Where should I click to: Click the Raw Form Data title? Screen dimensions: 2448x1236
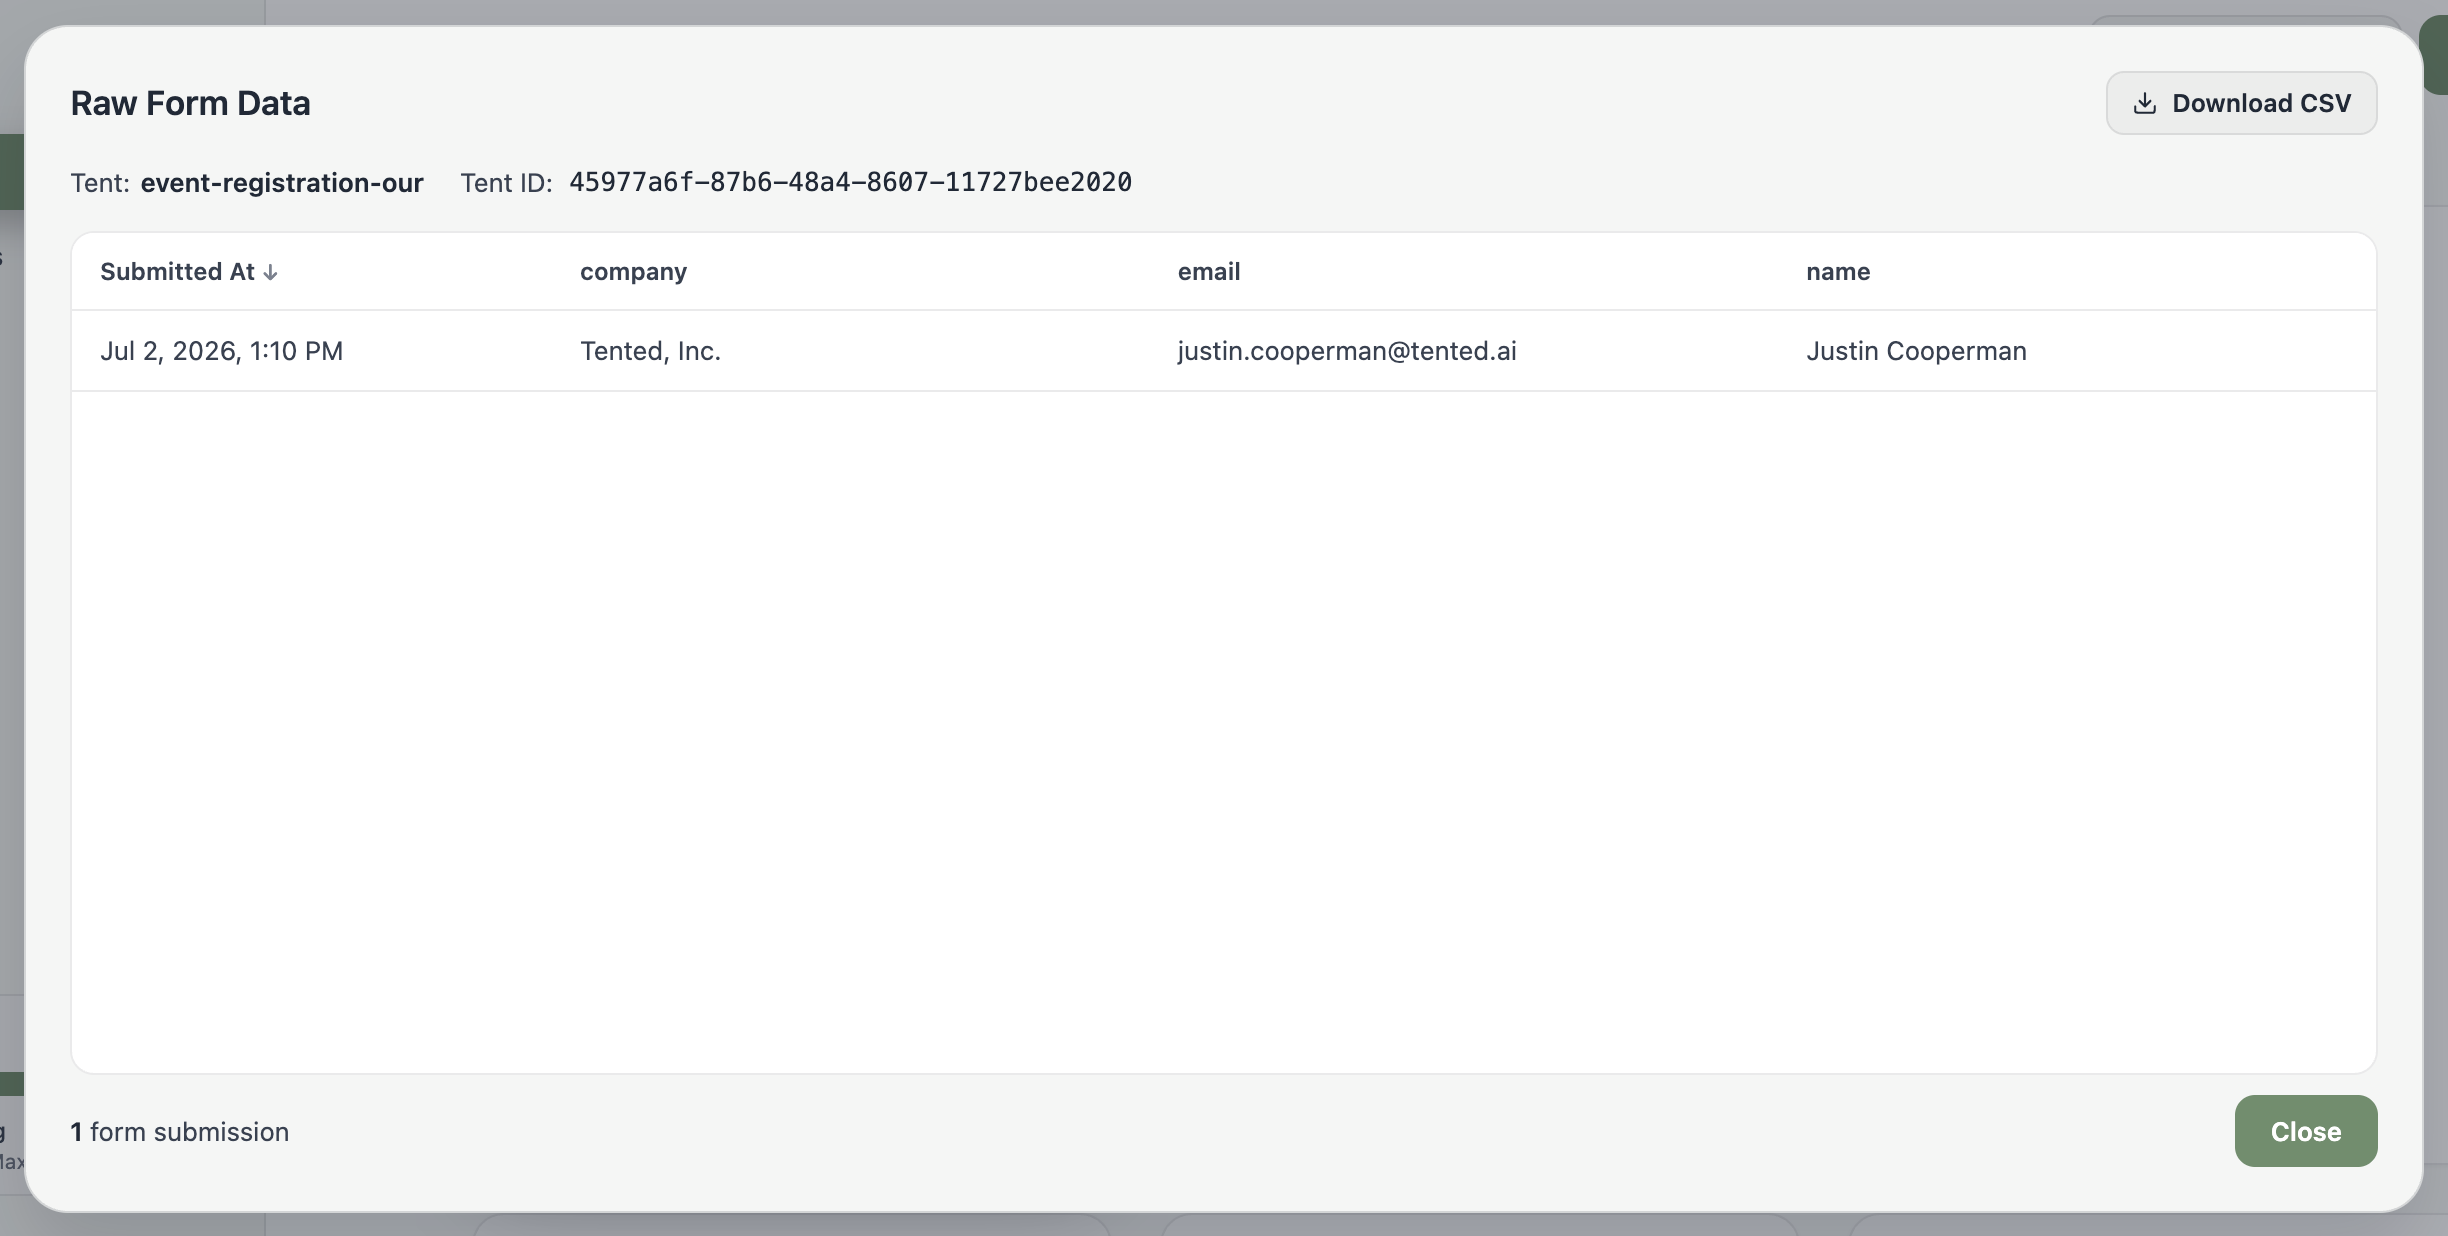click(190, 103)
